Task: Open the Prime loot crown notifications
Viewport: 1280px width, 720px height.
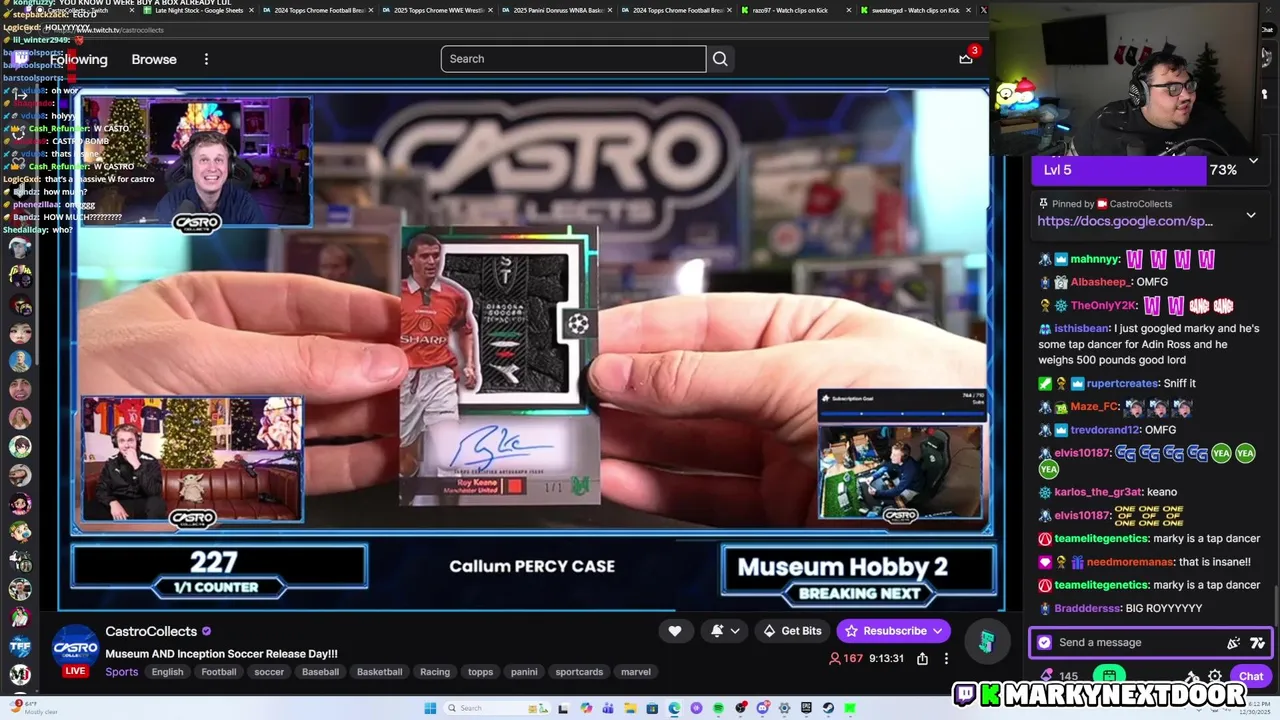Action: pos(966,58)
